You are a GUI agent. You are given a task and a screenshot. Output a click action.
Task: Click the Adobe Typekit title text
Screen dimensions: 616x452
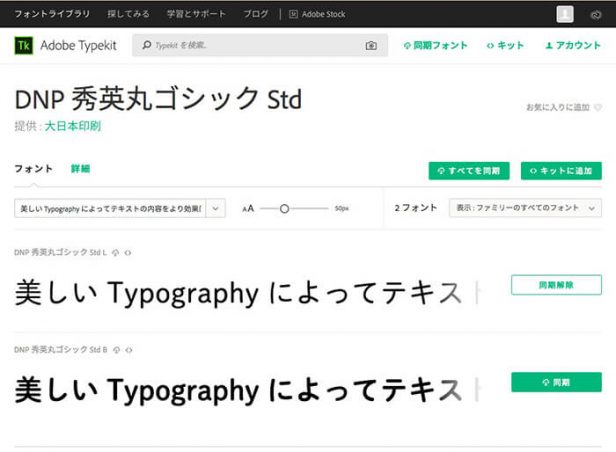click(78, 46)
